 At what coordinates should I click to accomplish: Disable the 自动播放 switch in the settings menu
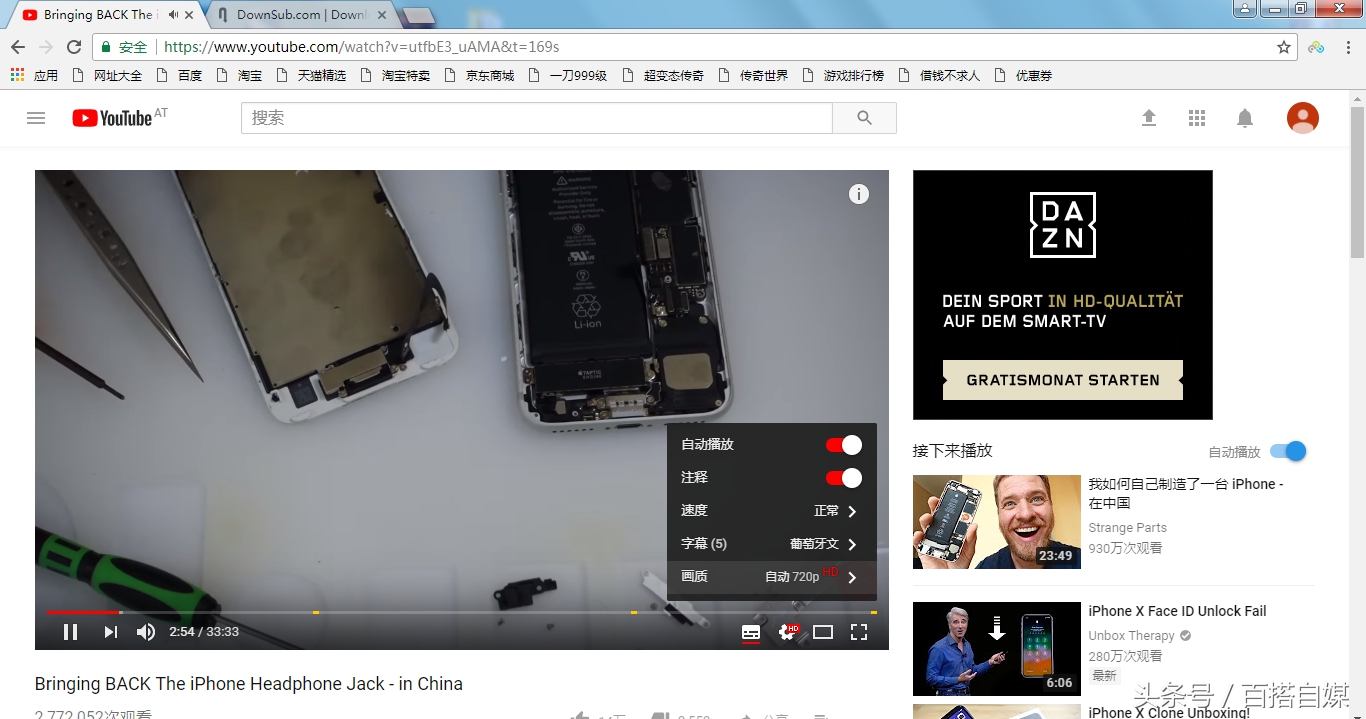coord(842,444)
